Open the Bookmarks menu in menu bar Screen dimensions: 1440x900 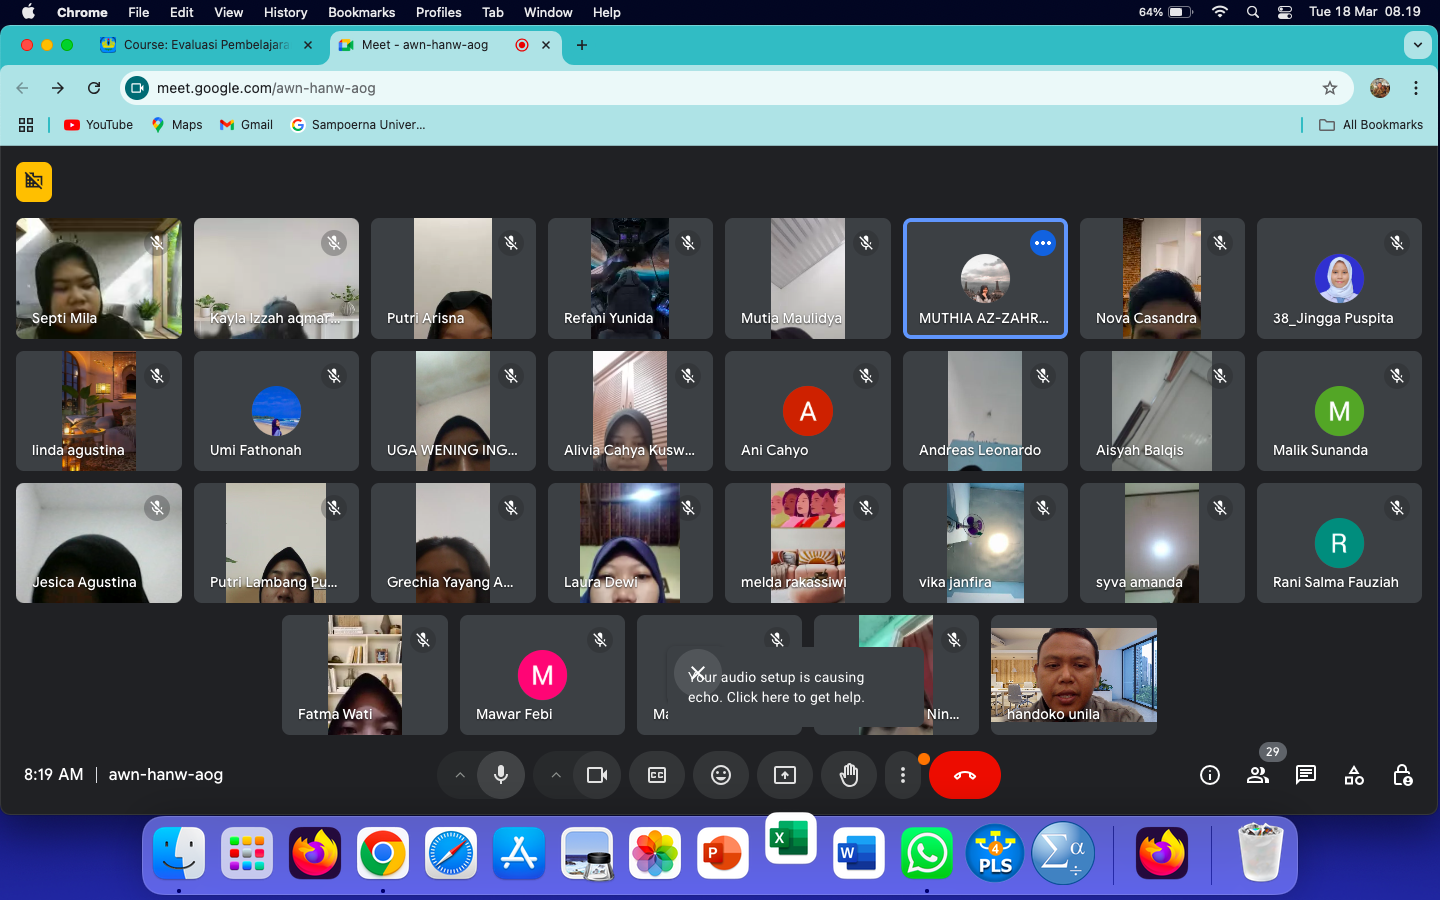pos(361,12)
